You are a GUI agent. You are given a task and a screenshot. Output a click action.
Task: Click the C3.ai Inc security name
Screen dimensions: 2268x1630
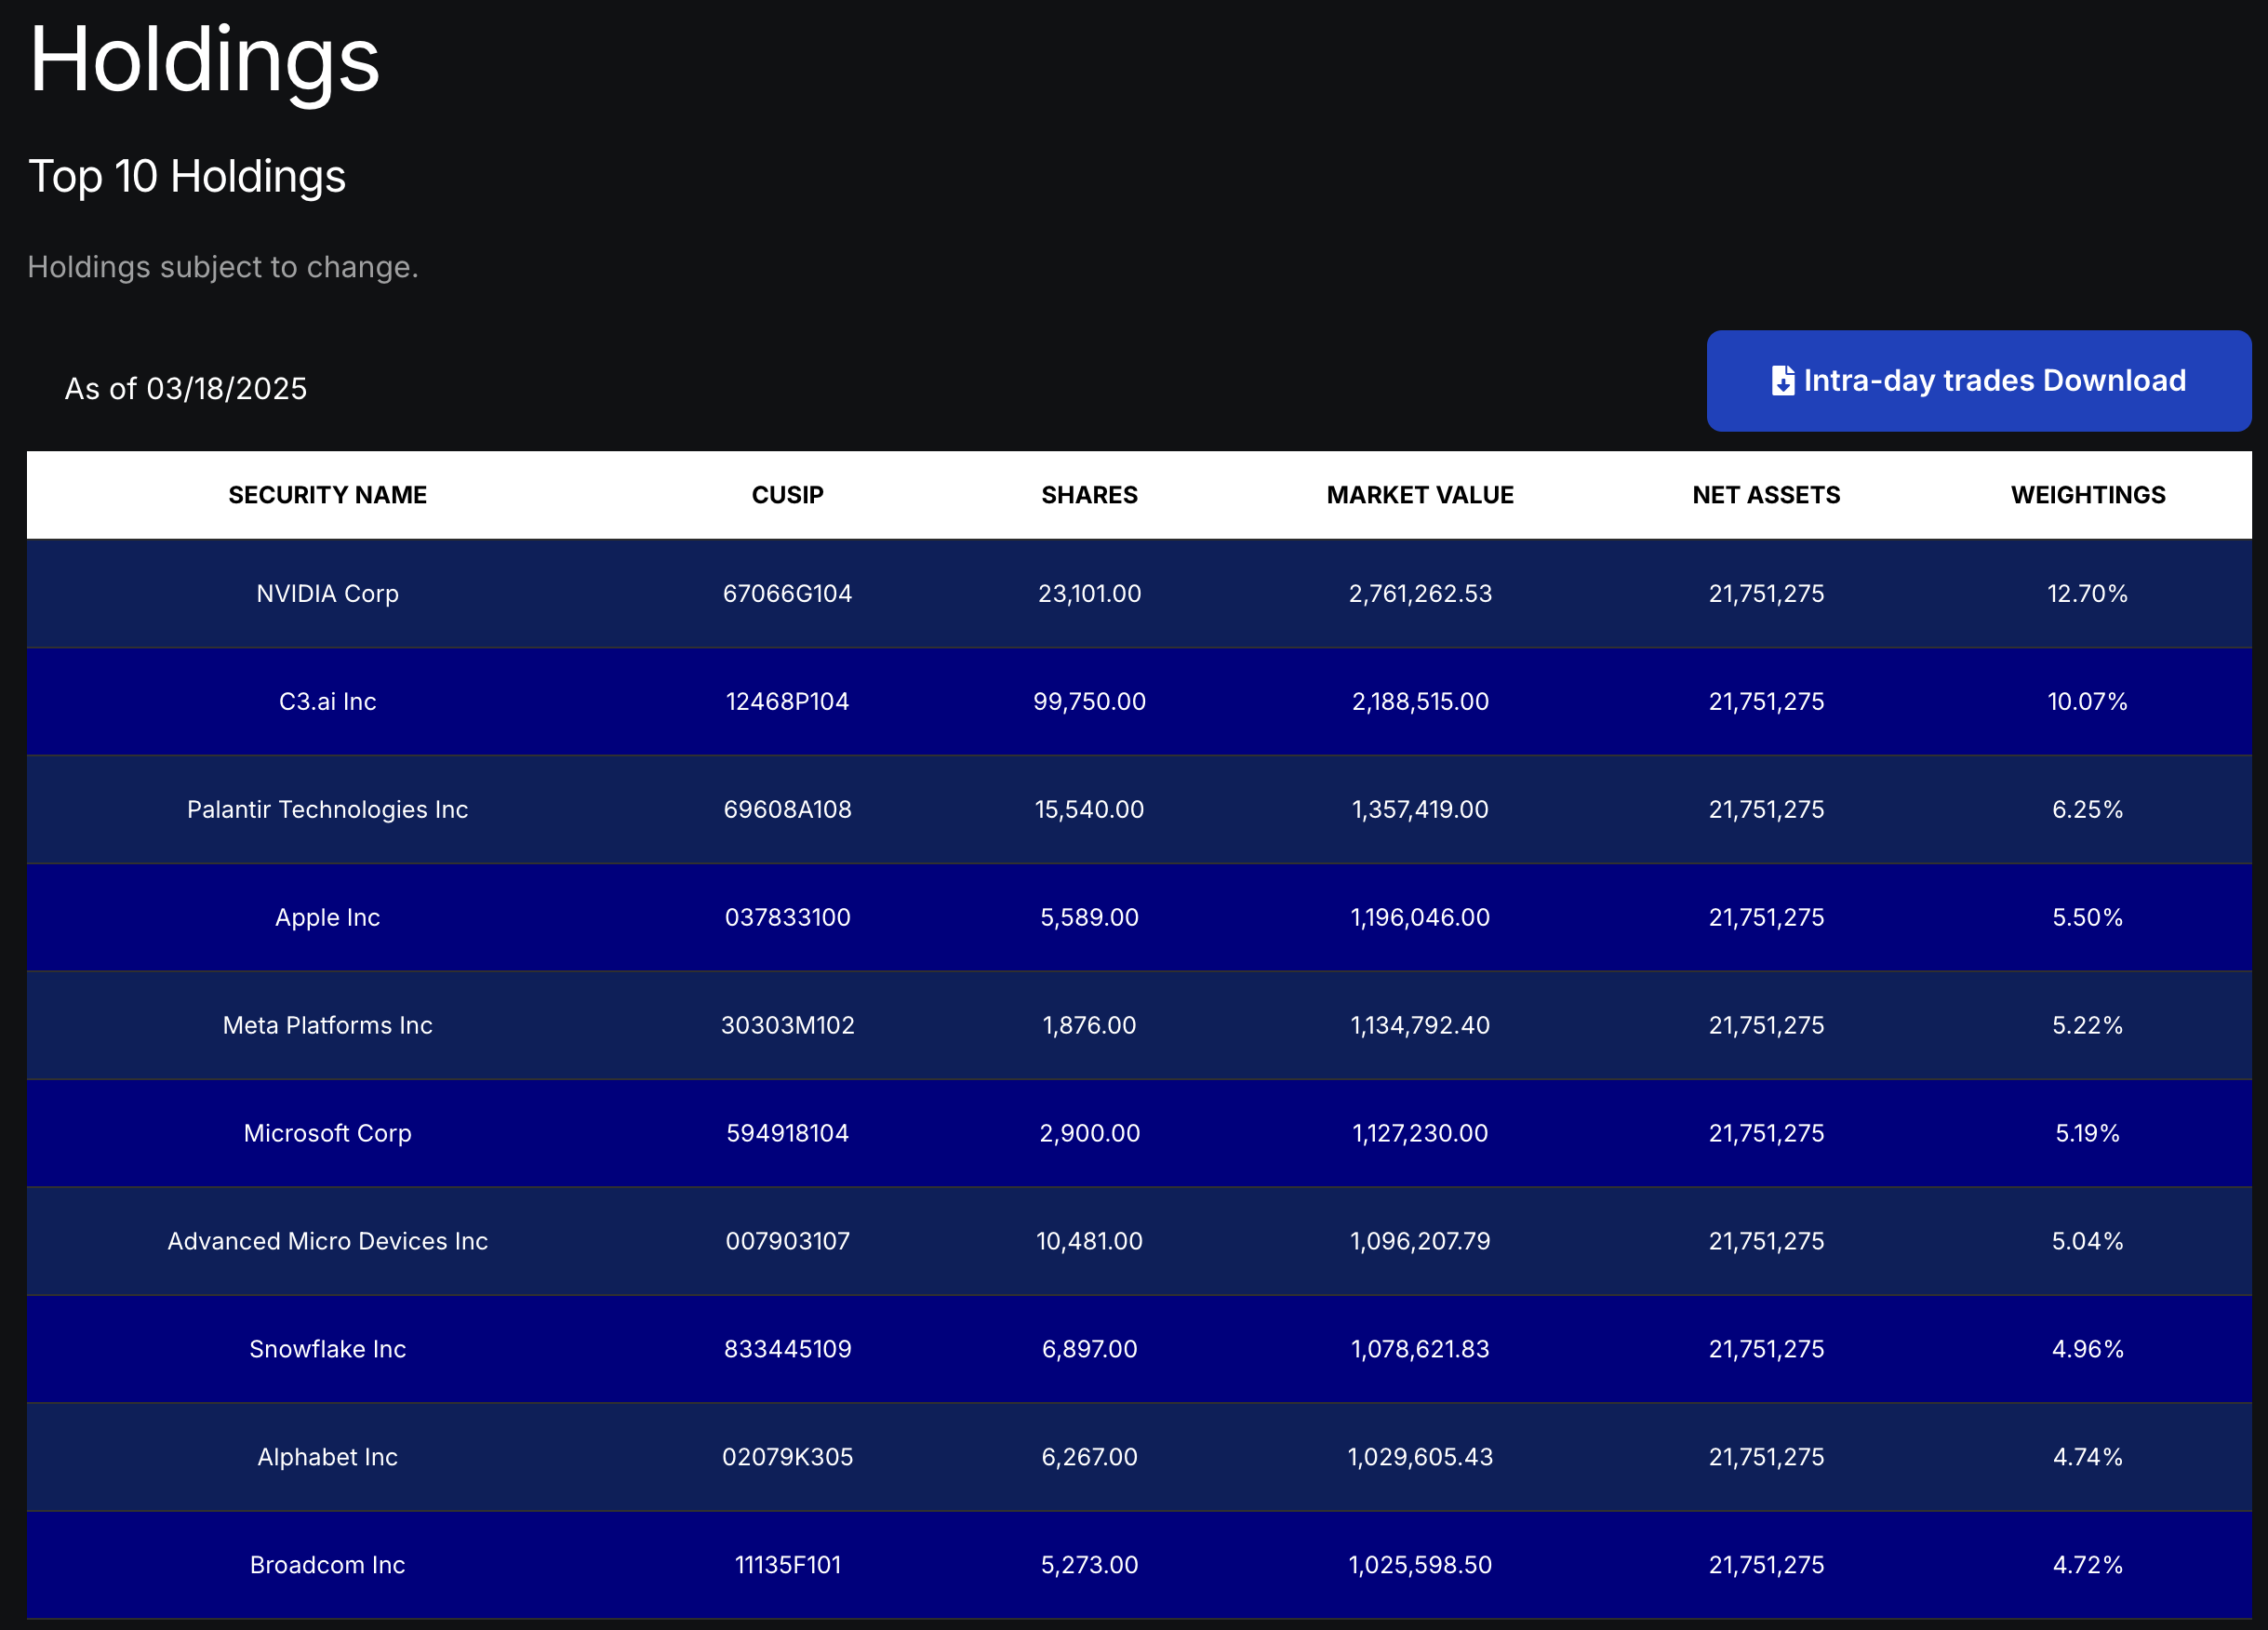click(x=327, y=702)
